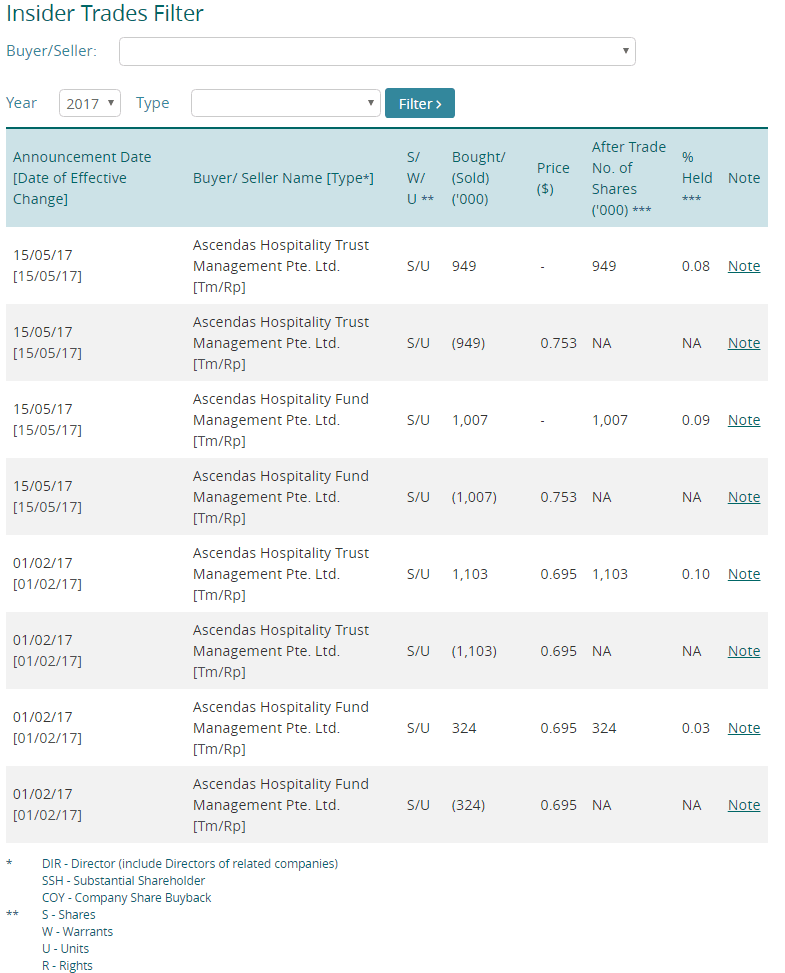Open the Type dropdown

pos(285,103)
